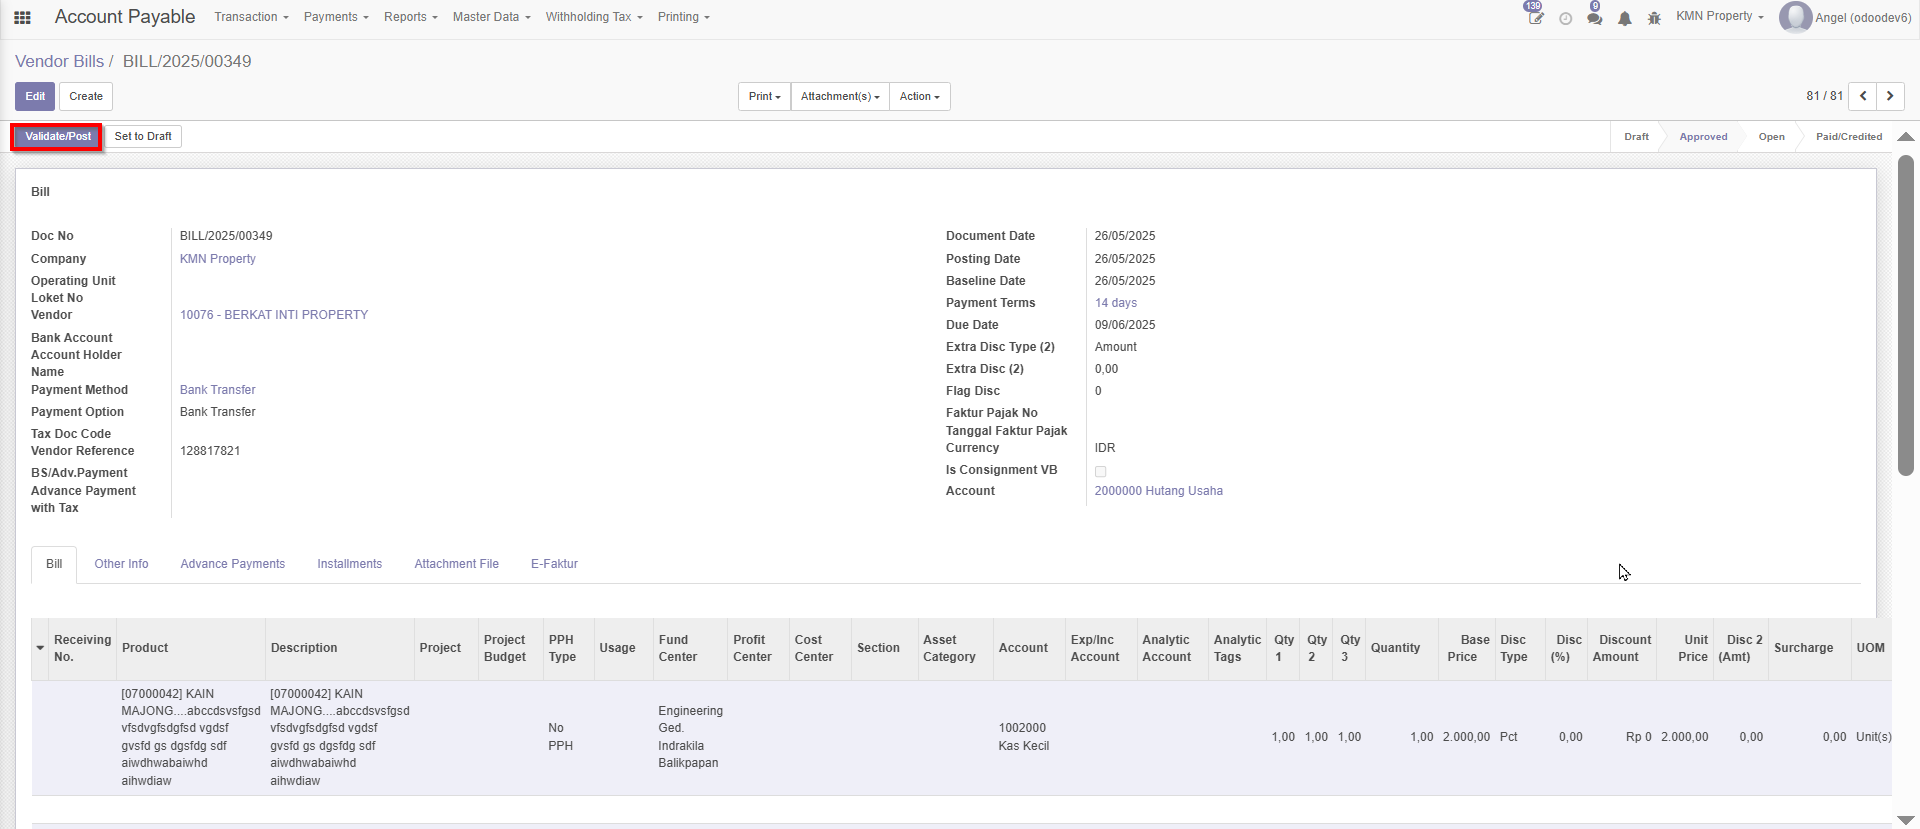Image resolution: width=1920 pixels, height=829 pixels.
Task: Sort by Unit Price column header
Action: [x=1686, y=648]
